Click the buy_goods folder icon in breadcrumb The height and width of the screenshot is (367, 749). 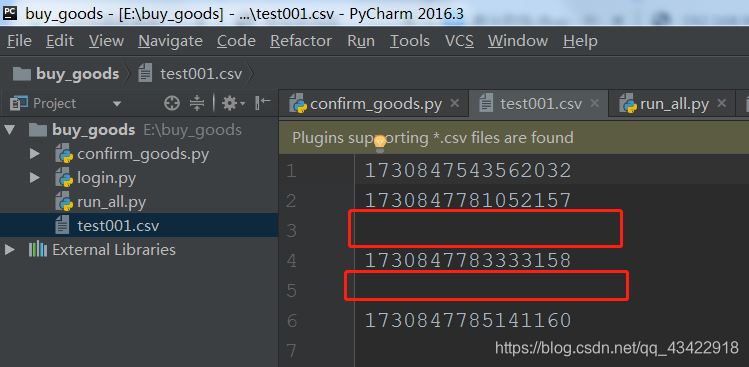(x=22, y=74)
